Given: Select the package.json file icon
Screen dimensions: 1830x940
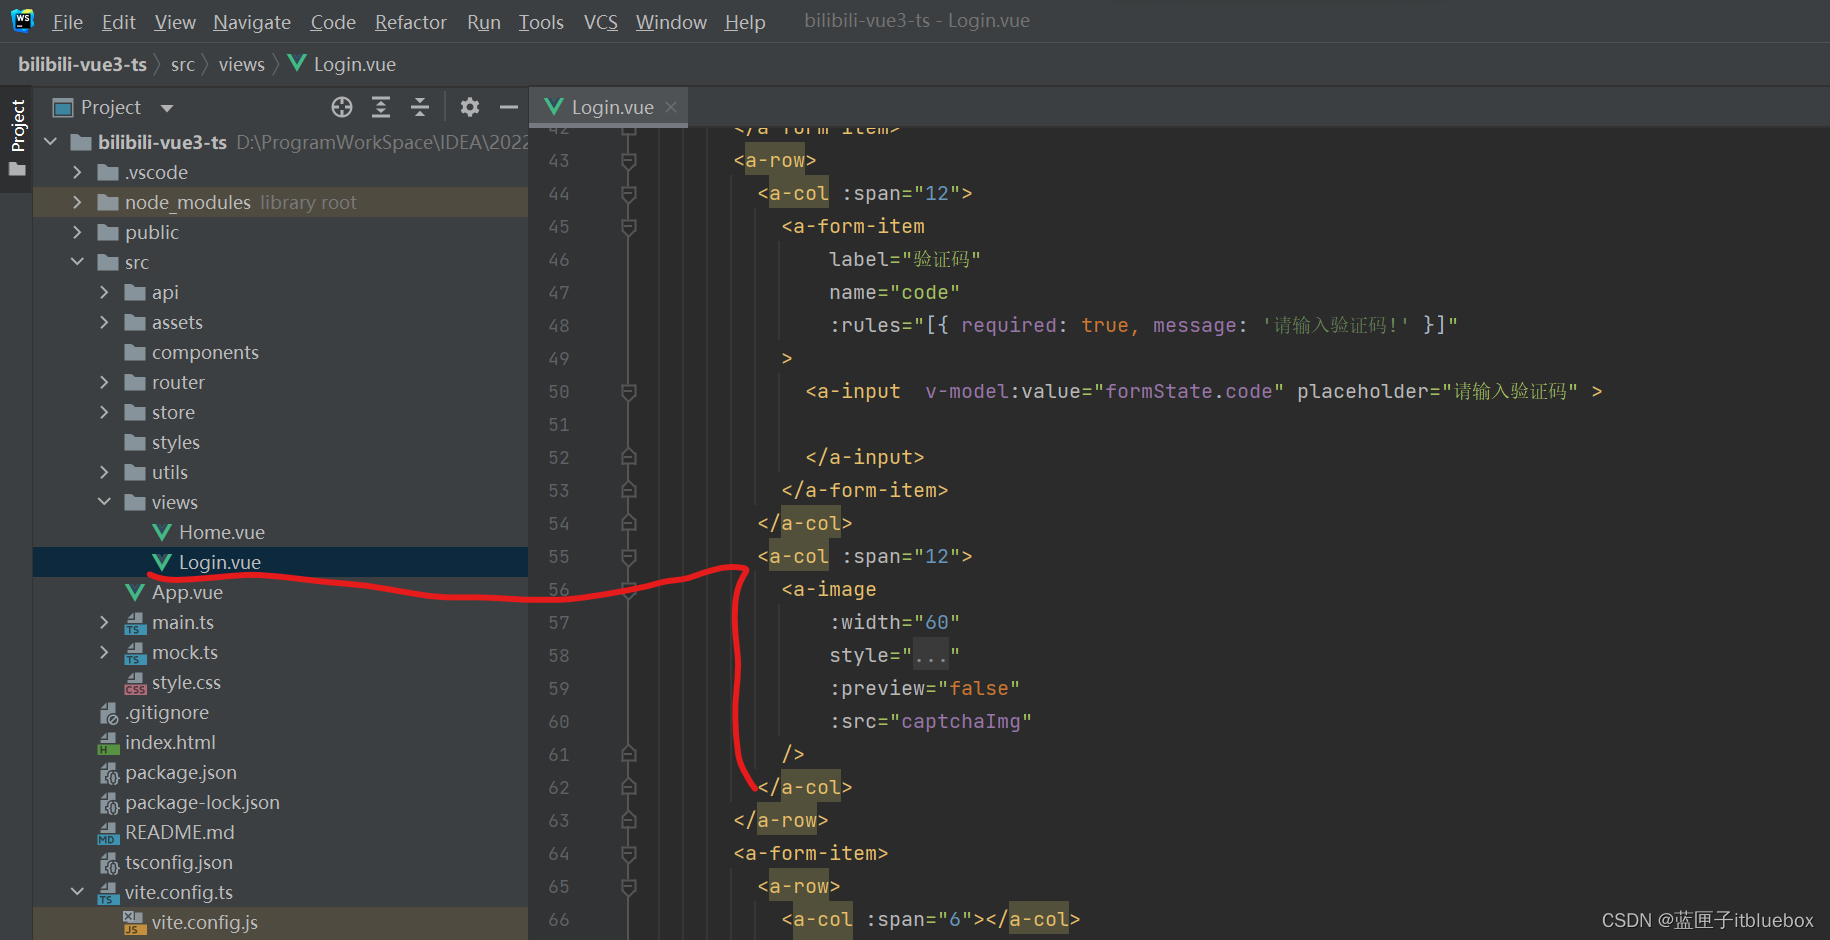Looking at the screenshot, I should pyautogui.click(x=109, y=773).
